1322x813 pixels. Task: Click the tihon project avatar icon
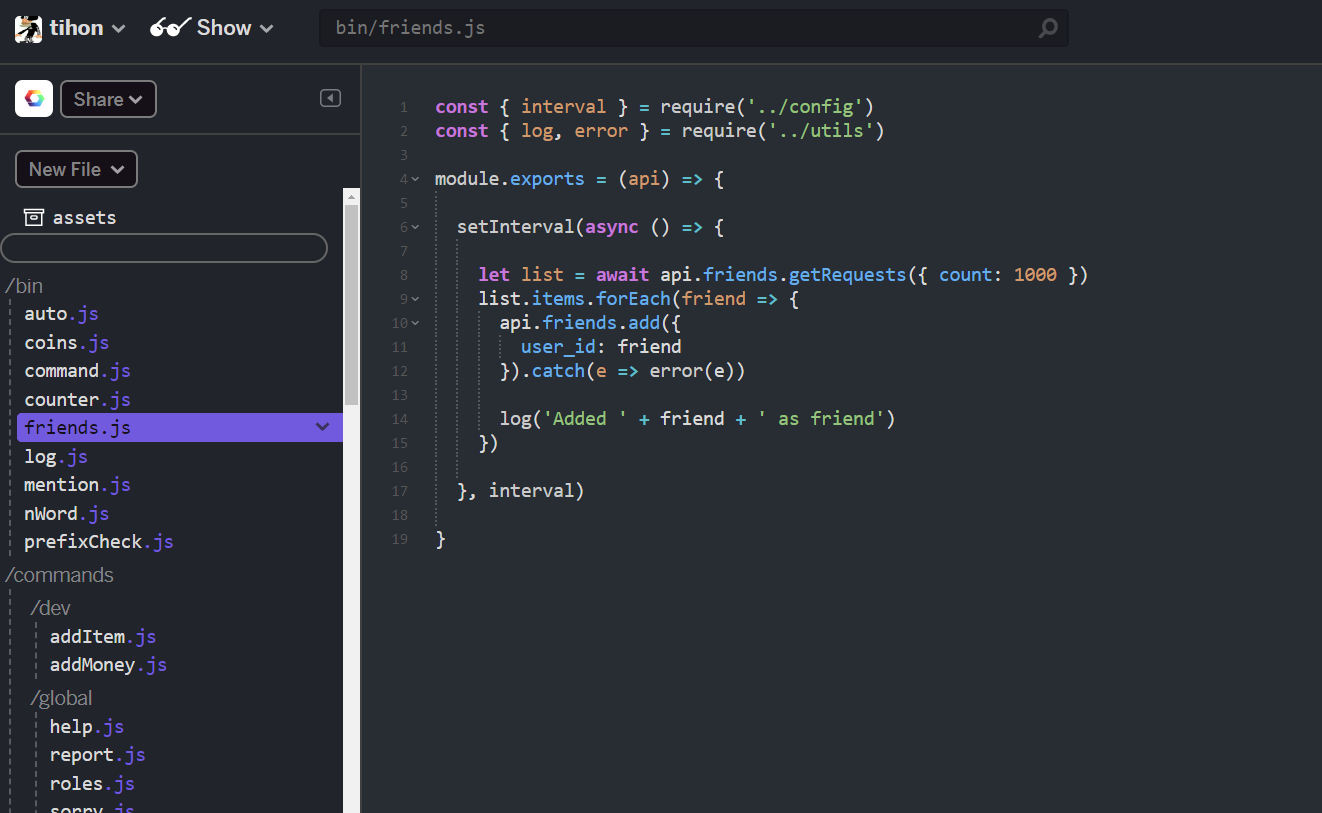(x=28, y=28)
